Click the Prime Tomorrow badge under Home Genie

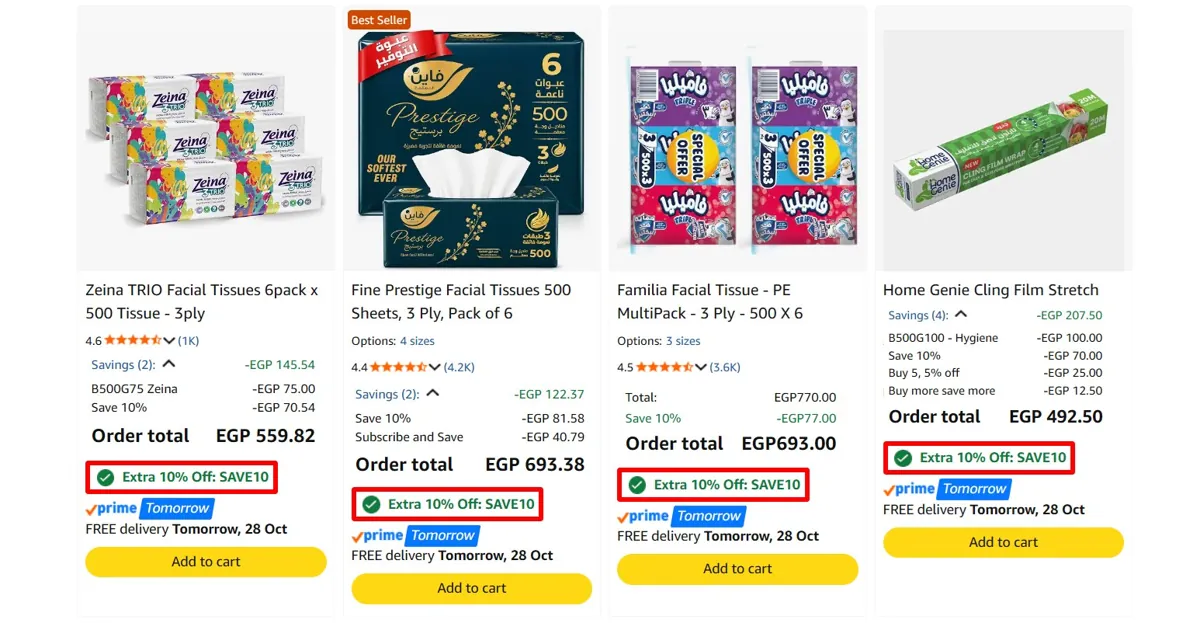[x=946, y=489]
